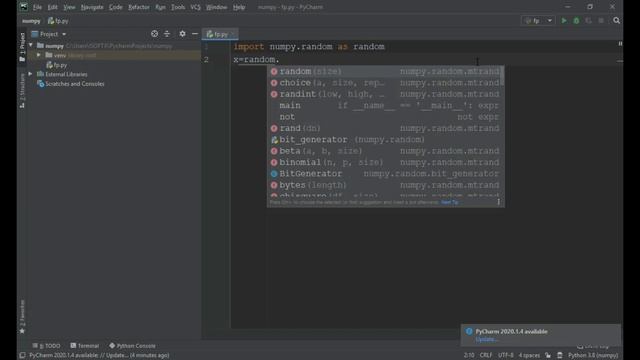This screenshot has width=640, height=360.
Task: Open the Window menu
Action: click(216, 7)
